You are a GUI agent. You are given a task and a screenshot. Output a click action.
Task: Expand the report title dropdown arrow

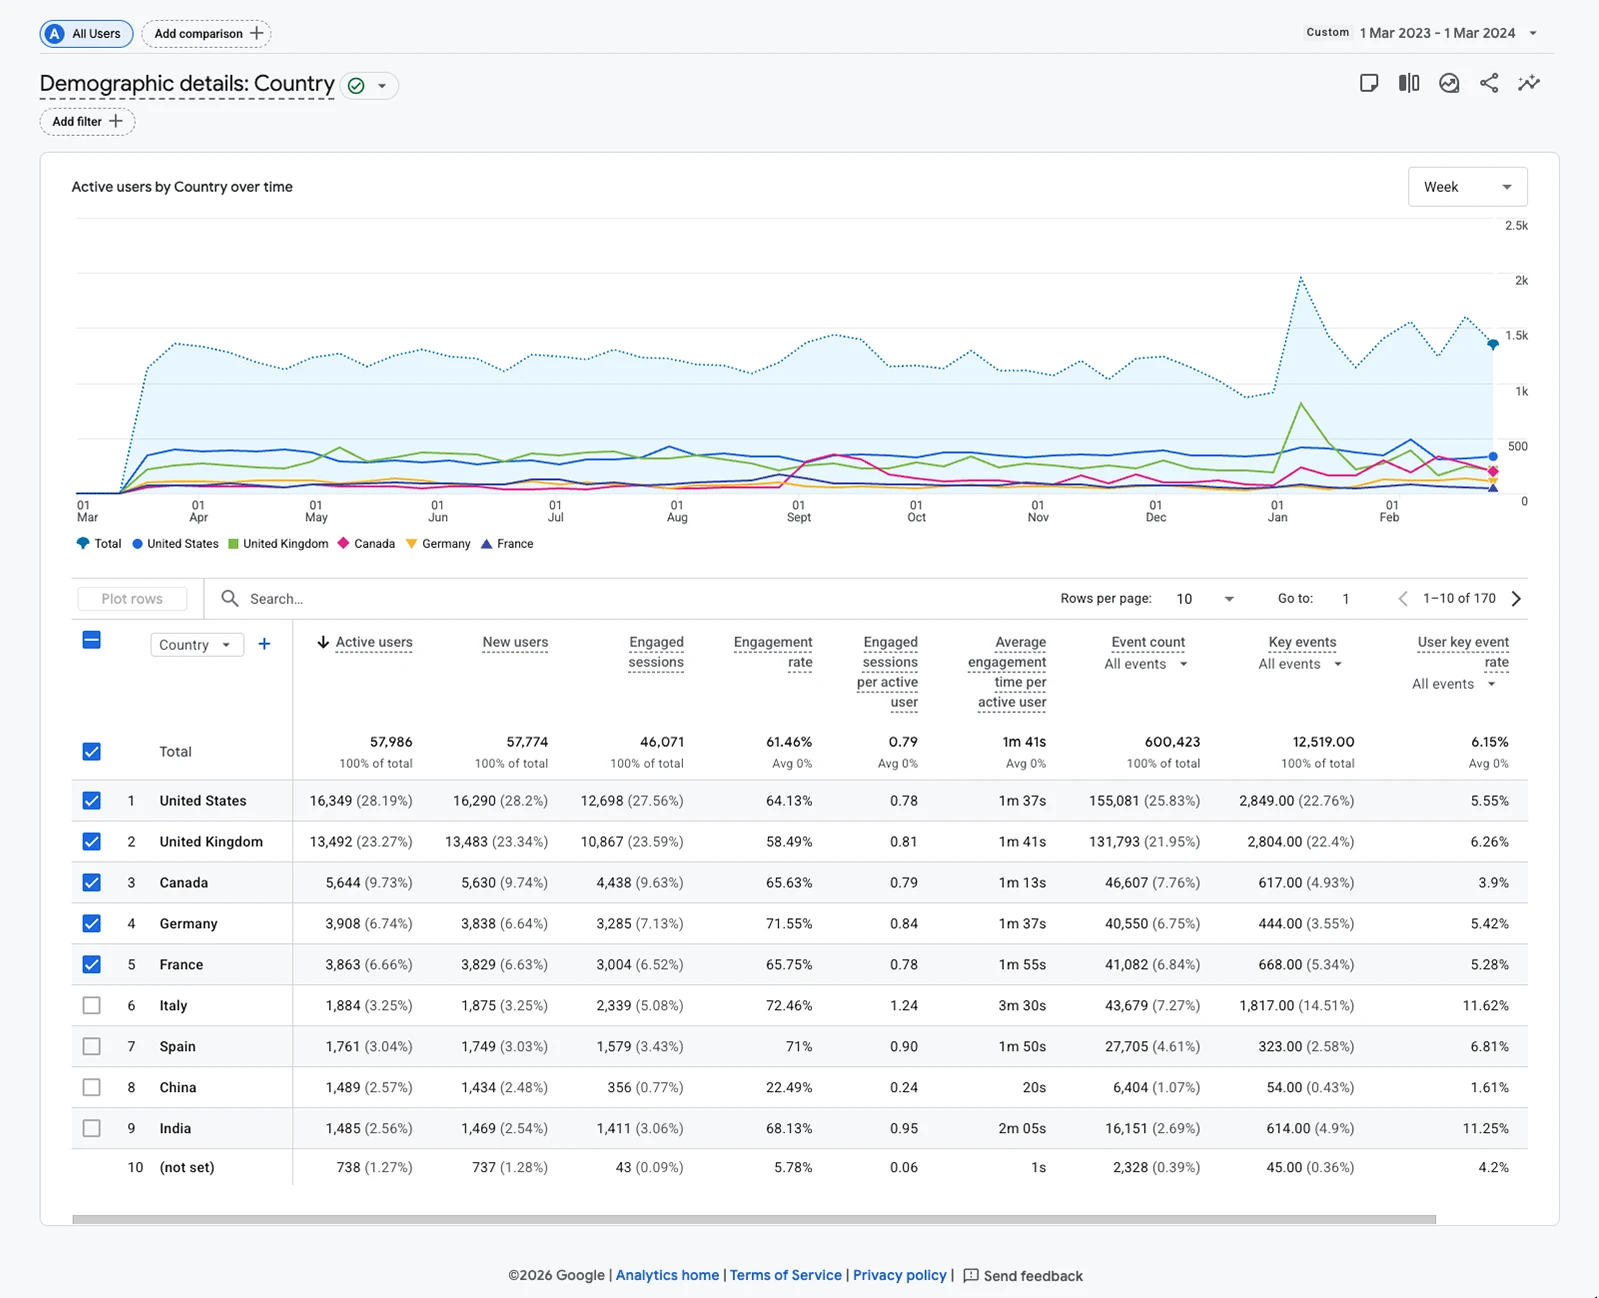(382, 86)
